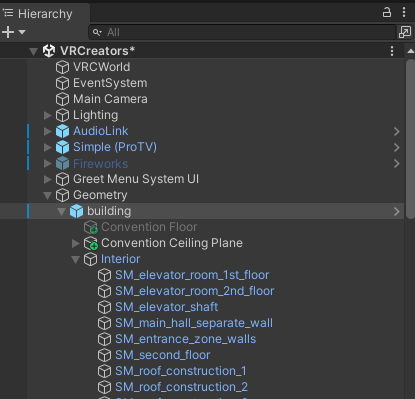
Task: Select SM_entrance_zone_walls
Action: tap(186, 339)
